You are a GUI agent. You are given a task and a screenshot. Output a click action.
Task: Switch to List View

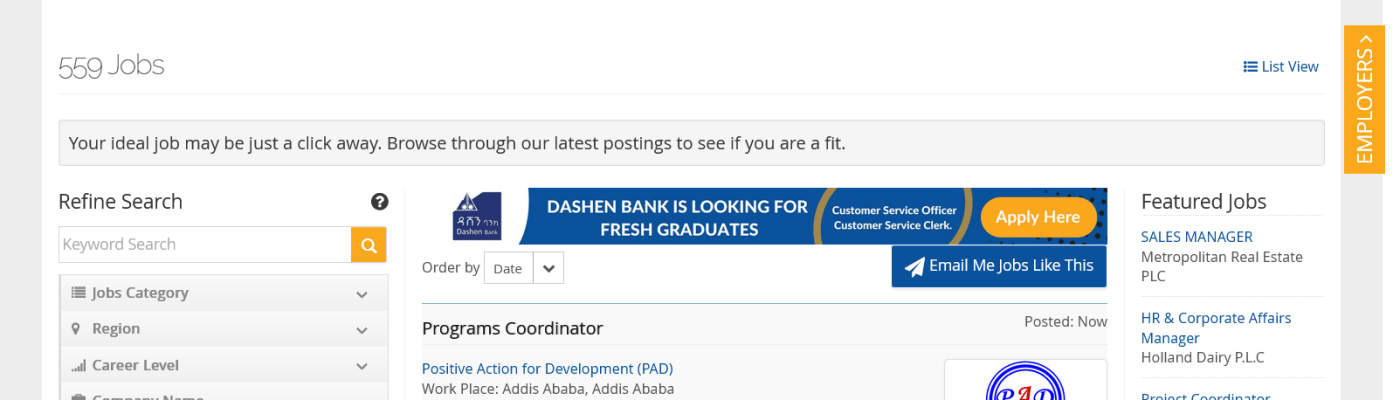click(1281, 67)
